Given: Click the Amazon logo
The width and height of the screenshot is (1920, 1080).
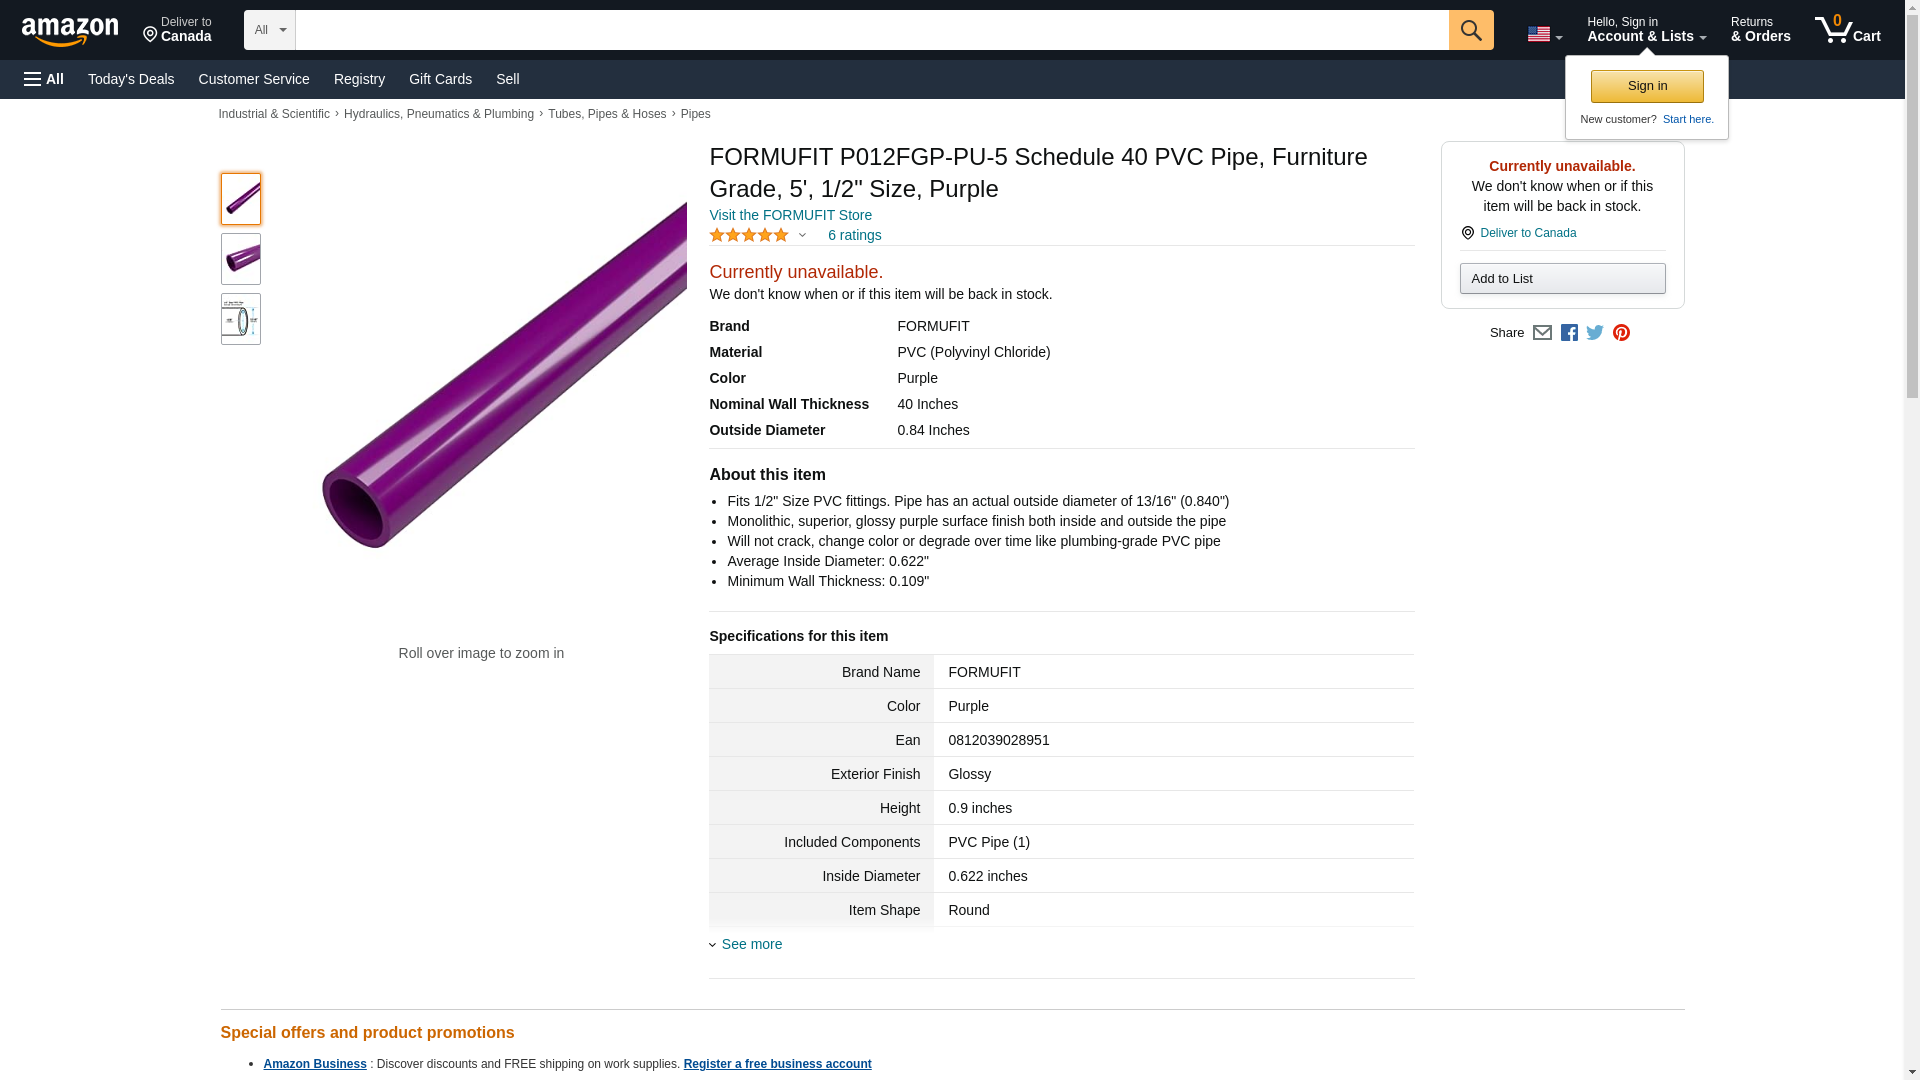Looking at the screenshot, I should pyautogui.click(x=70, y=31).
